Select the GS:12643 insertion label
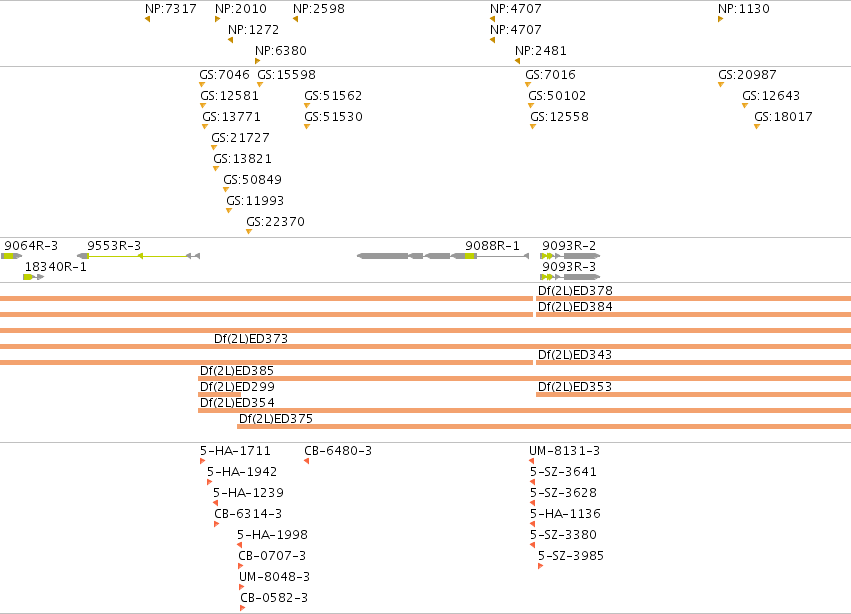 click(x=771, y=96)
